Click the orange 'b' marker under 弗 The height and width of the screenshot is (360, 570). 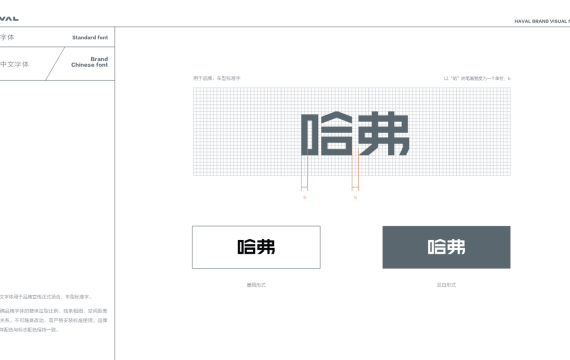point(355,197)
